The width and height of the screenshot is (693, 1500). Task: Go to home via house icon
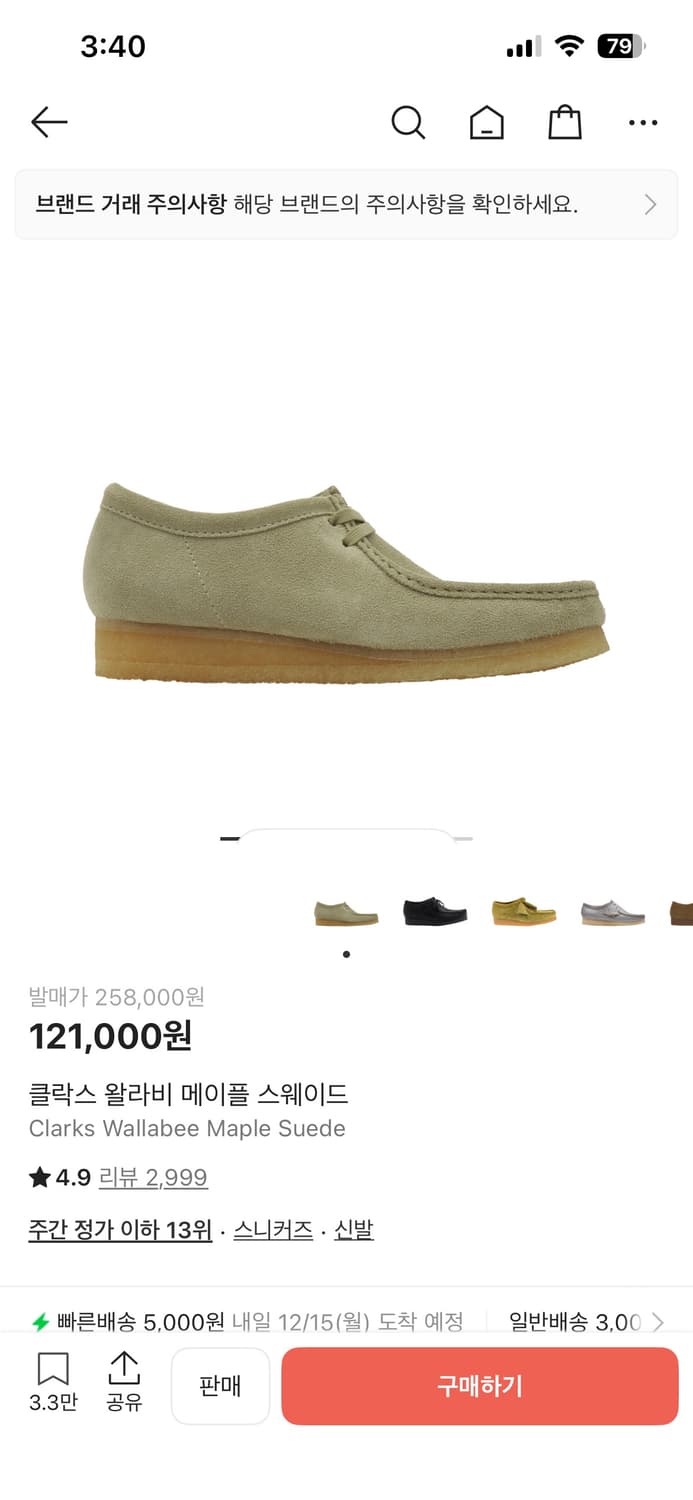point(487,123)
